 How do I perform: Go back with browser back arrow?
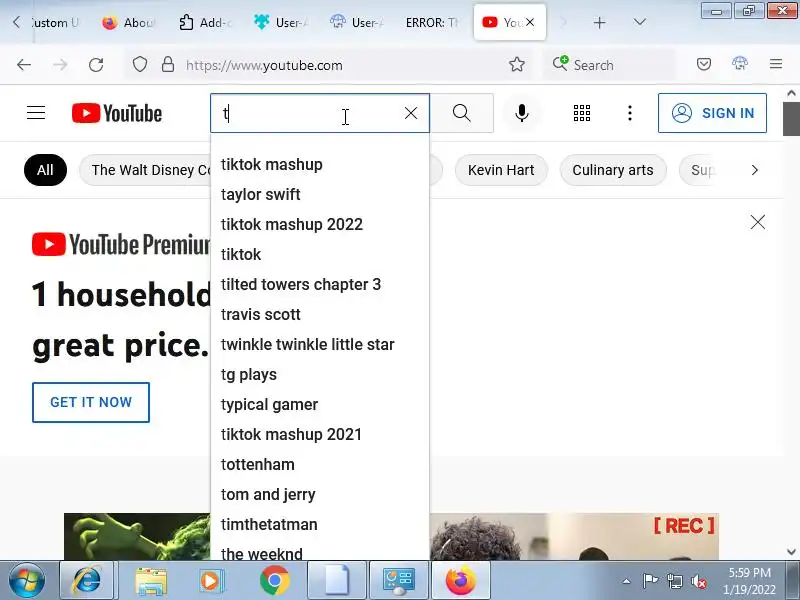[24, 65]
